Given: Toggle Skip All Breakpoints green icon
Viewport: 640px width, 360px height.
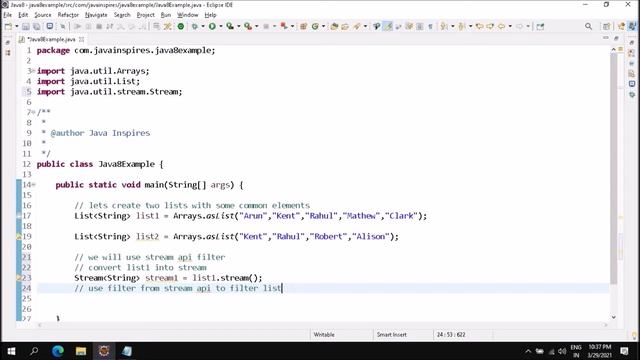Looking at the screenshot, I should tap(180, 27).
